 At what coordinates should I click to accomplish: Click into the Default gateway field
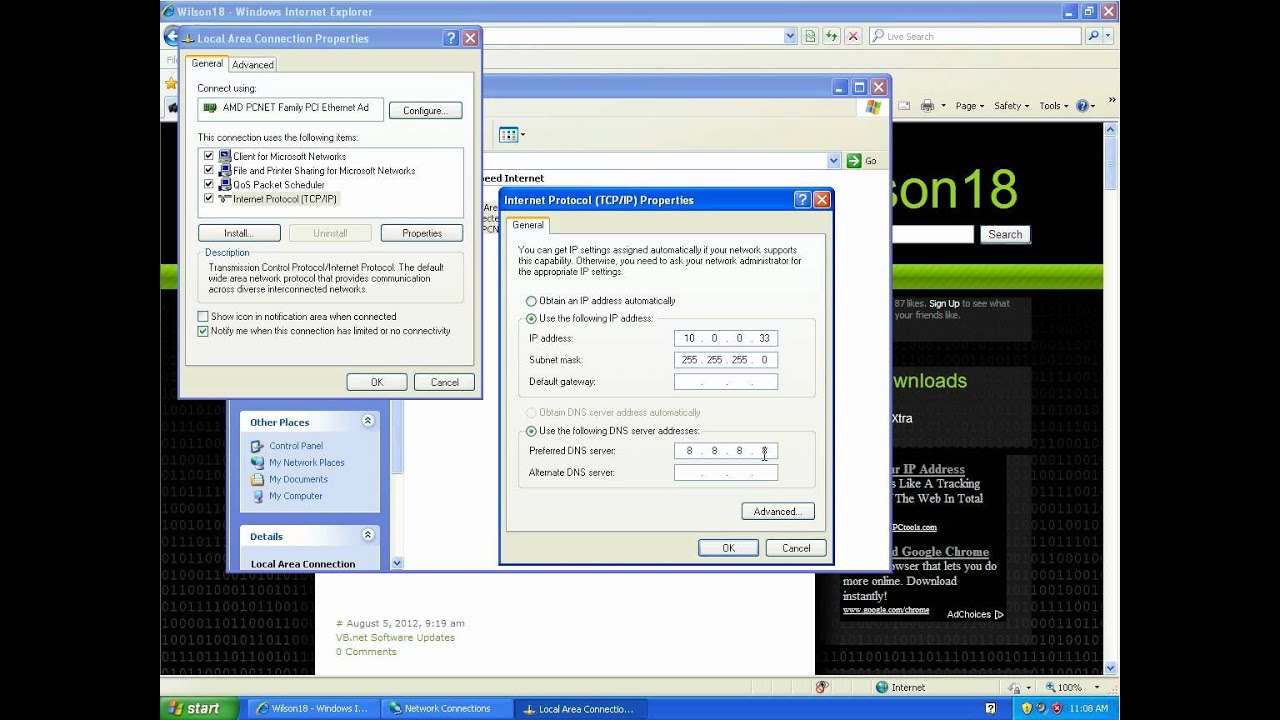pyautogui.click(x=726, y=382)
